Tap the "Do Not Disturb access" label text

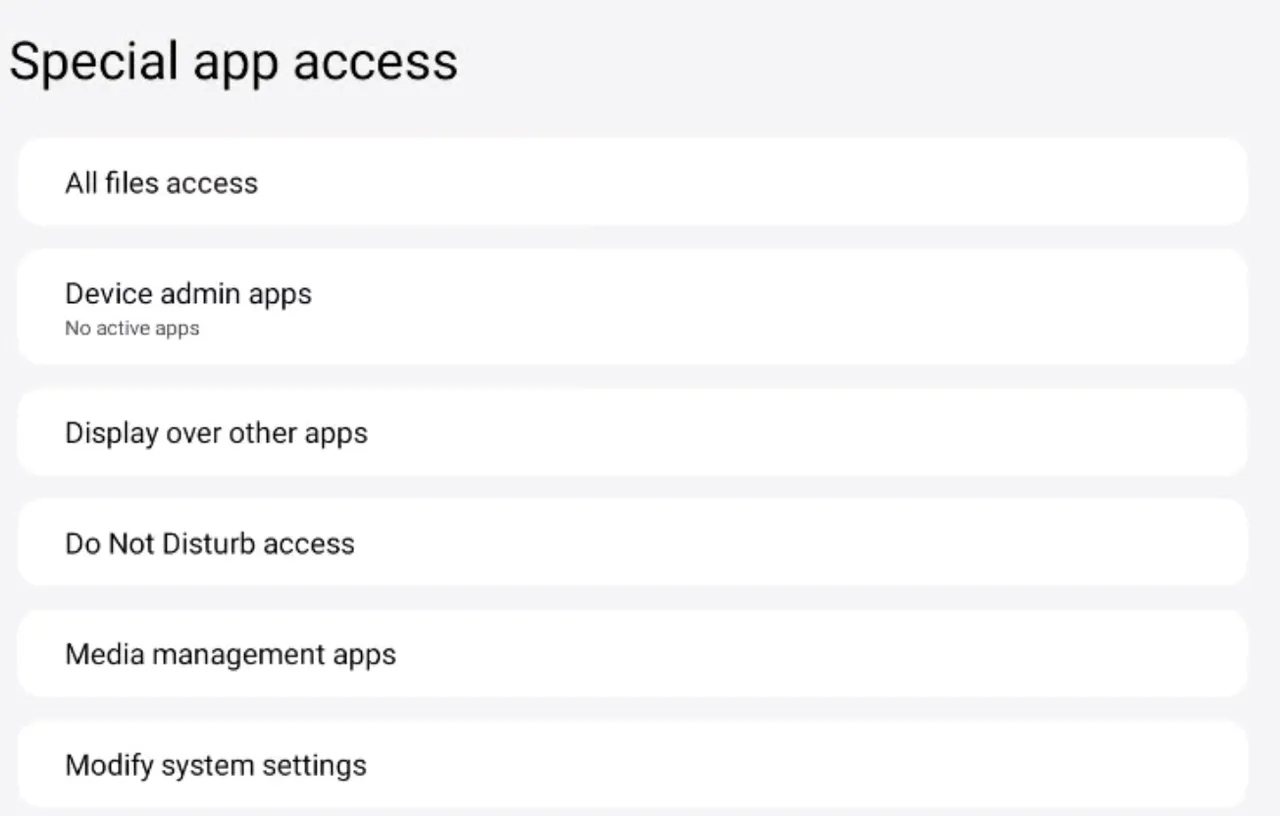(x=210, y=544)
